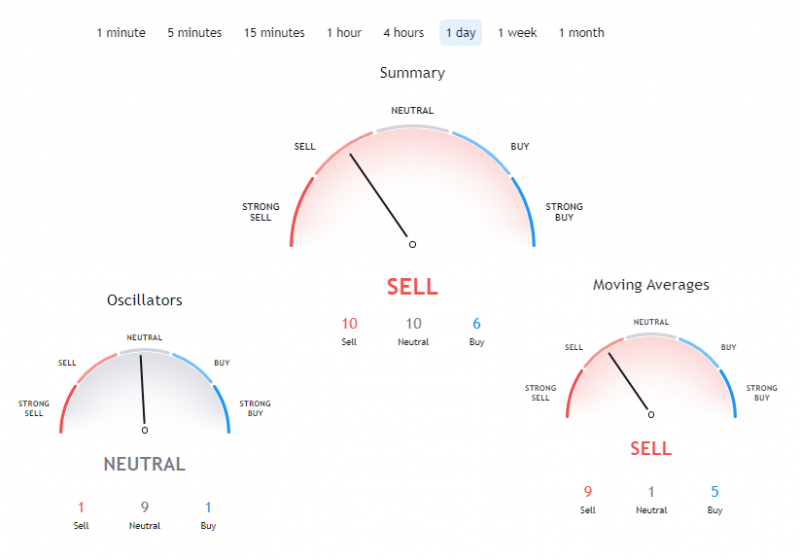Image resolution: width=800 pixels, height=560 pixels.
Task: Click the Oscillators gauge needle
Action: coord(143,390)
